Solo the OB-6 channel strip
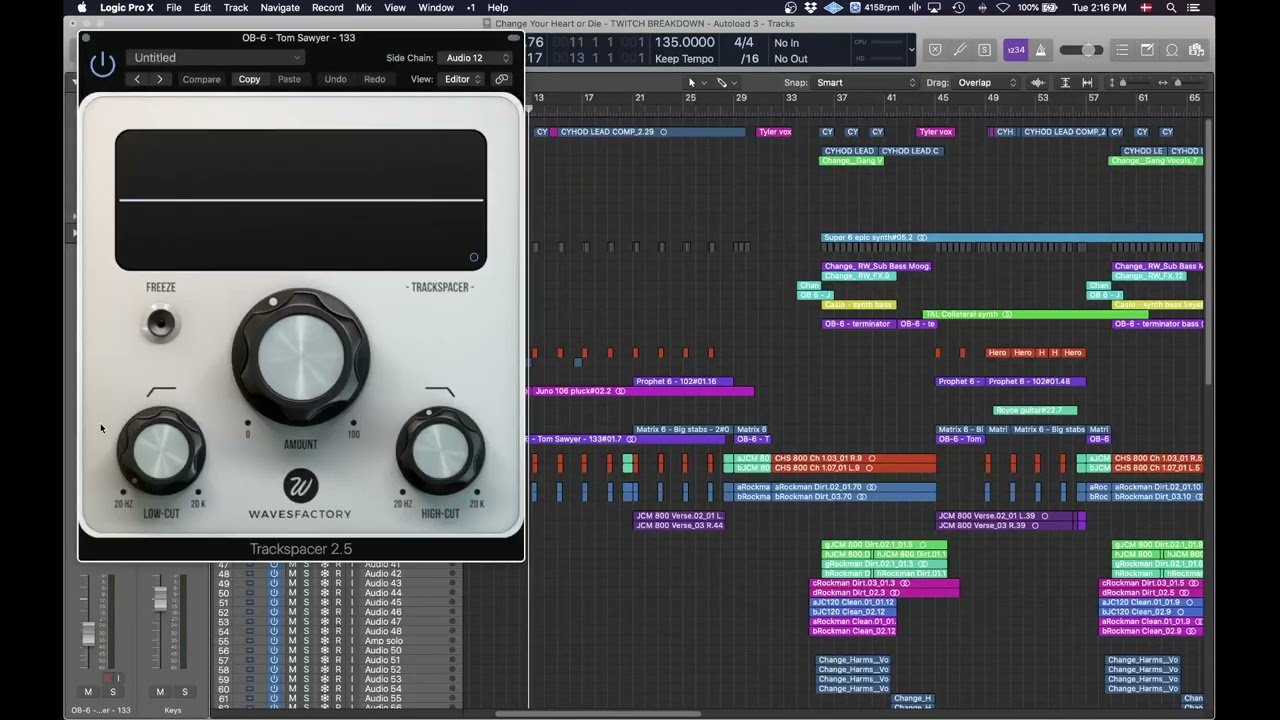 (113, 692)
